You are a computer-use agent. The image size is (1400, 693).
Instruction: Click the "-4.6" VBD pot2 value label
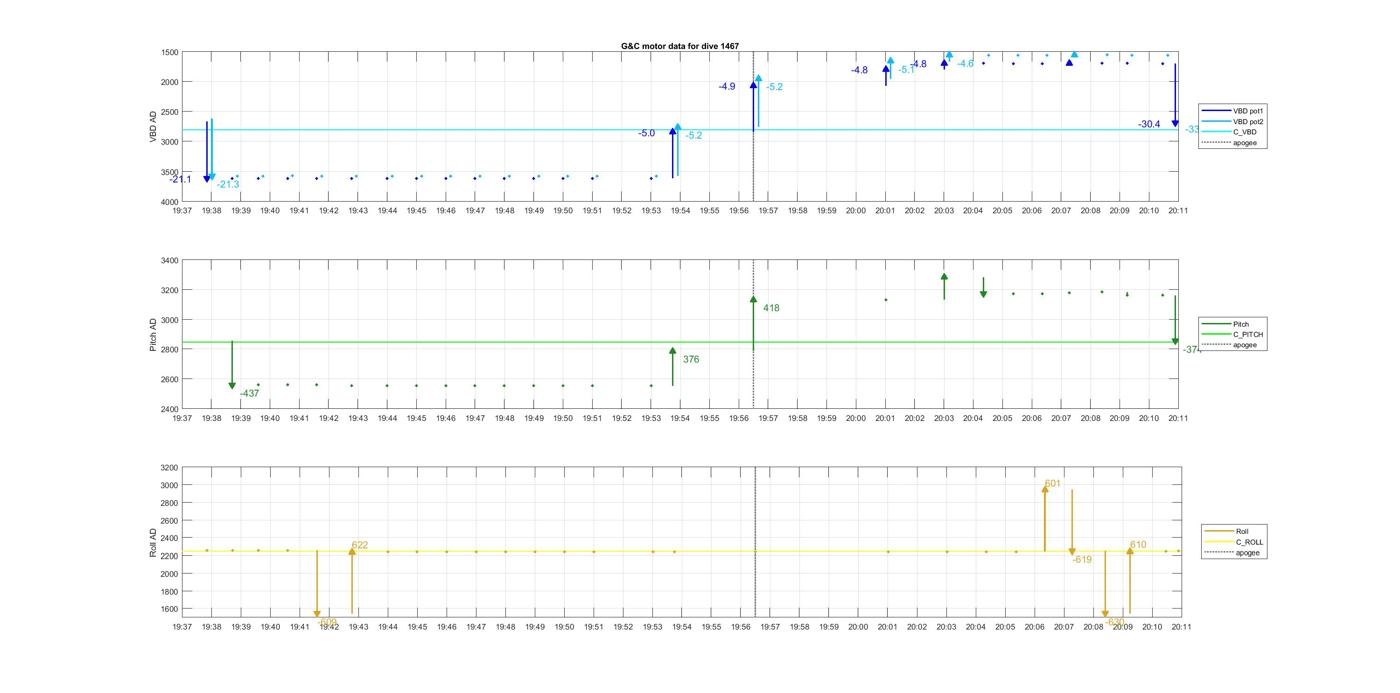(965, 64)
